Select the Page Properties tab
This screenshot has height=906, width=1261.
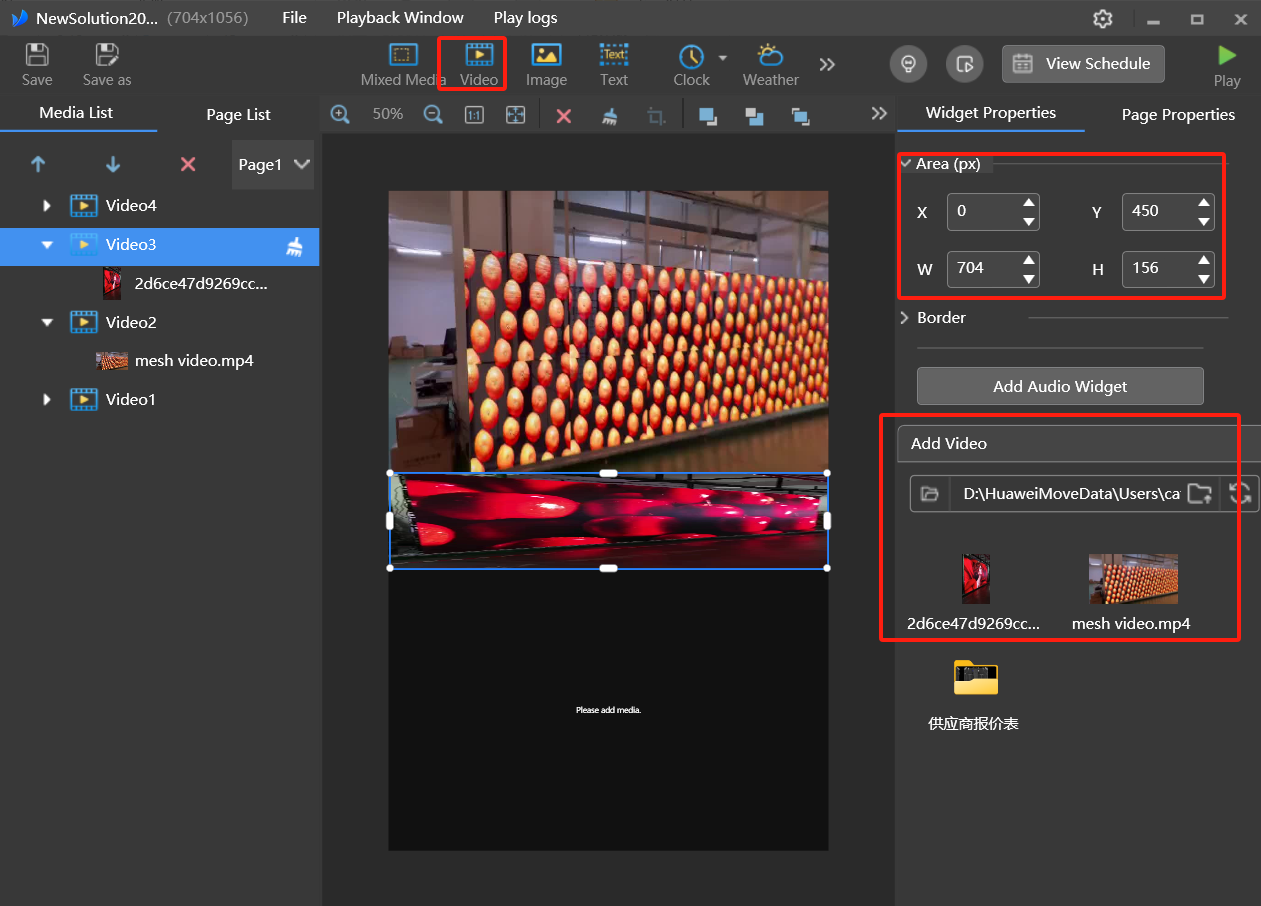(x=1178, y=114)
